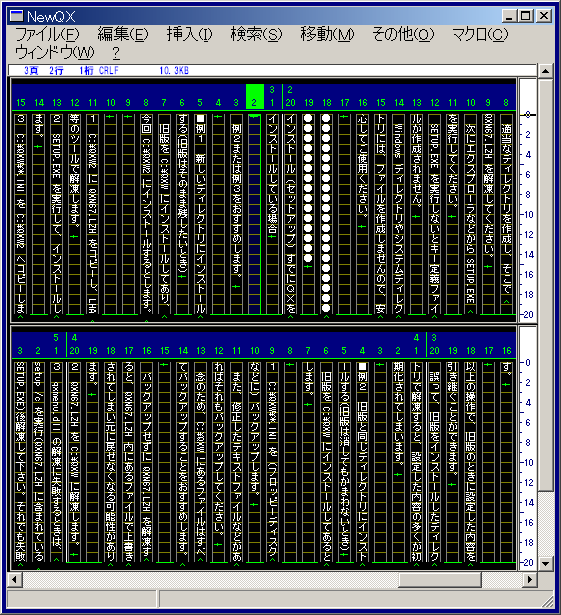Image resolution: width=561 pixels, height=615 pixels.
Task: Open the ファイル(F) menu
Action: [x=47, y=35]
